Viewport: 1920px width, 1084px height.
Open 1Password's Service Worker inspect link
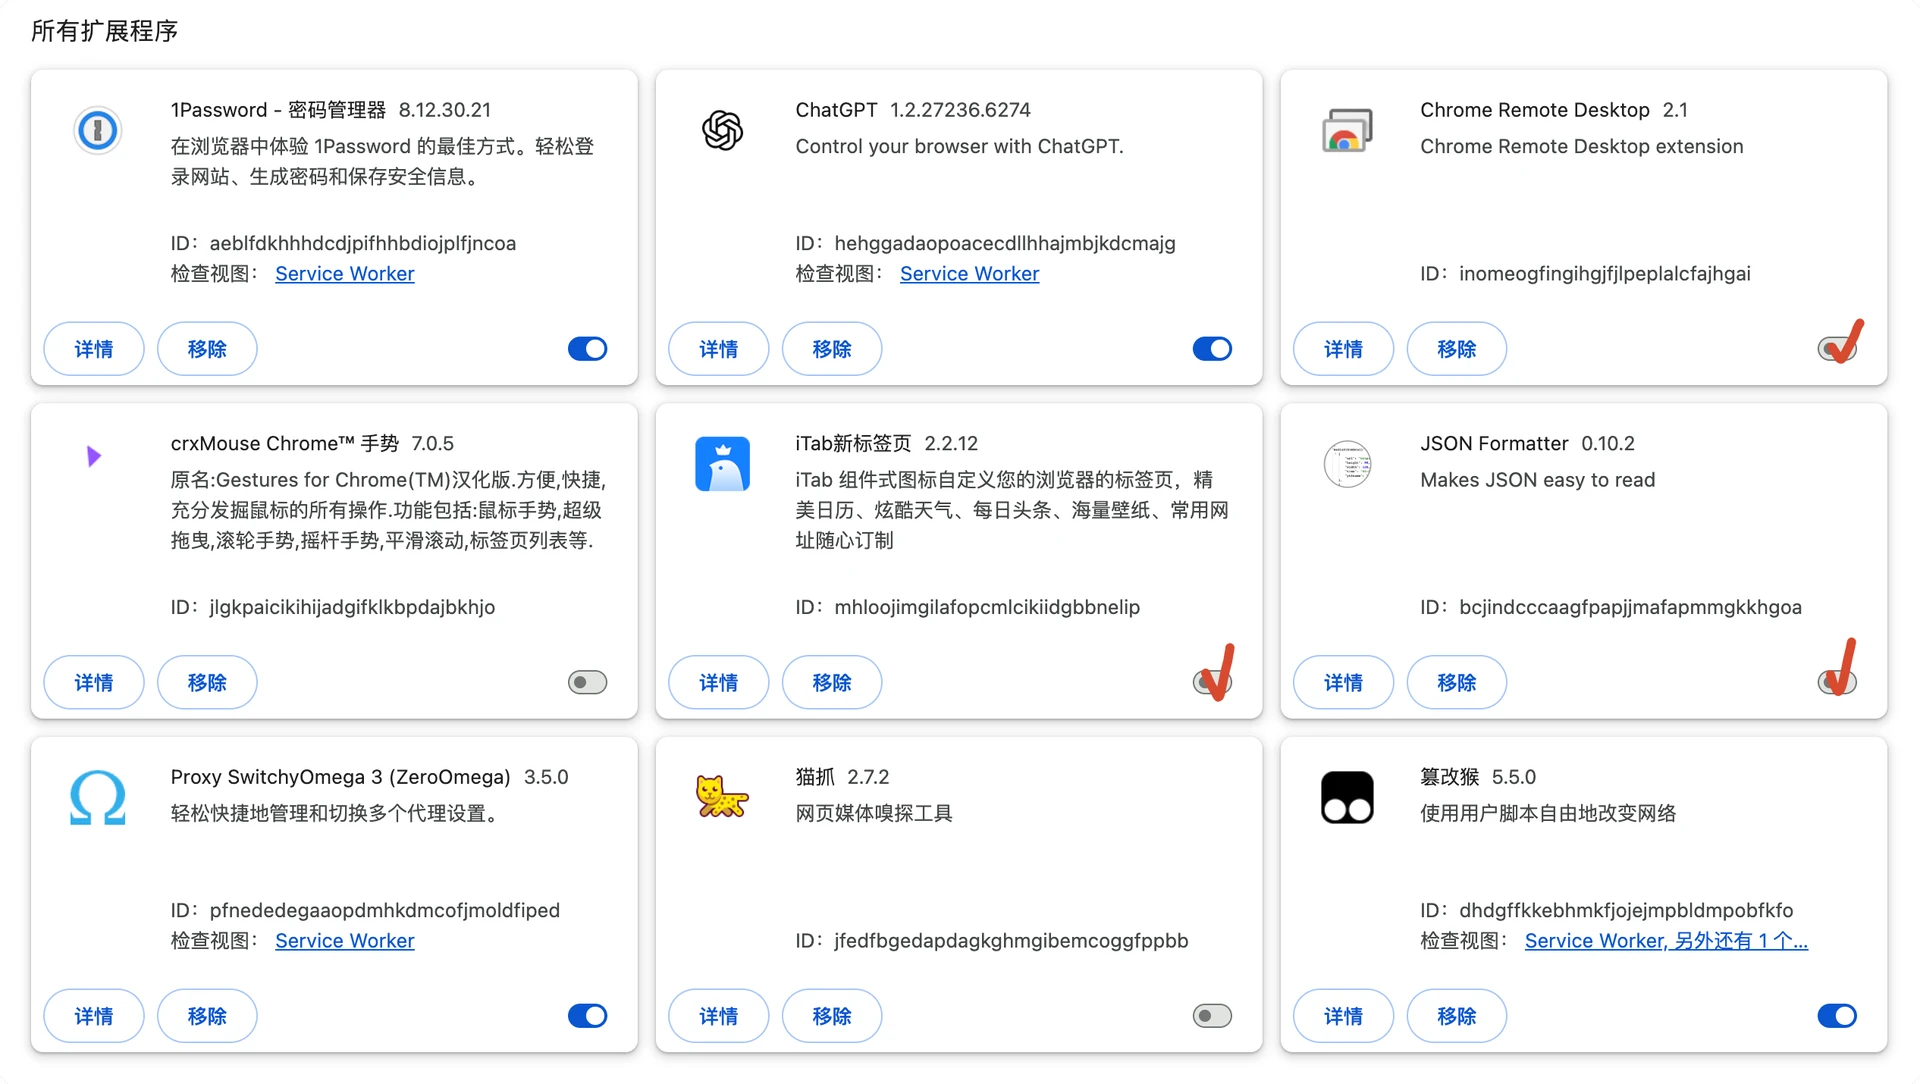pos(344,274)
